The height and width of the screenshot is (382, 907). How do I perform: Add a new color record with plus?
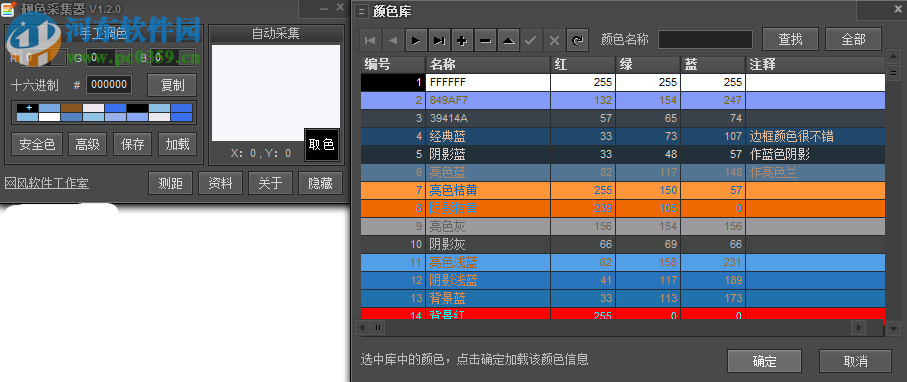[x=462, y=40]
